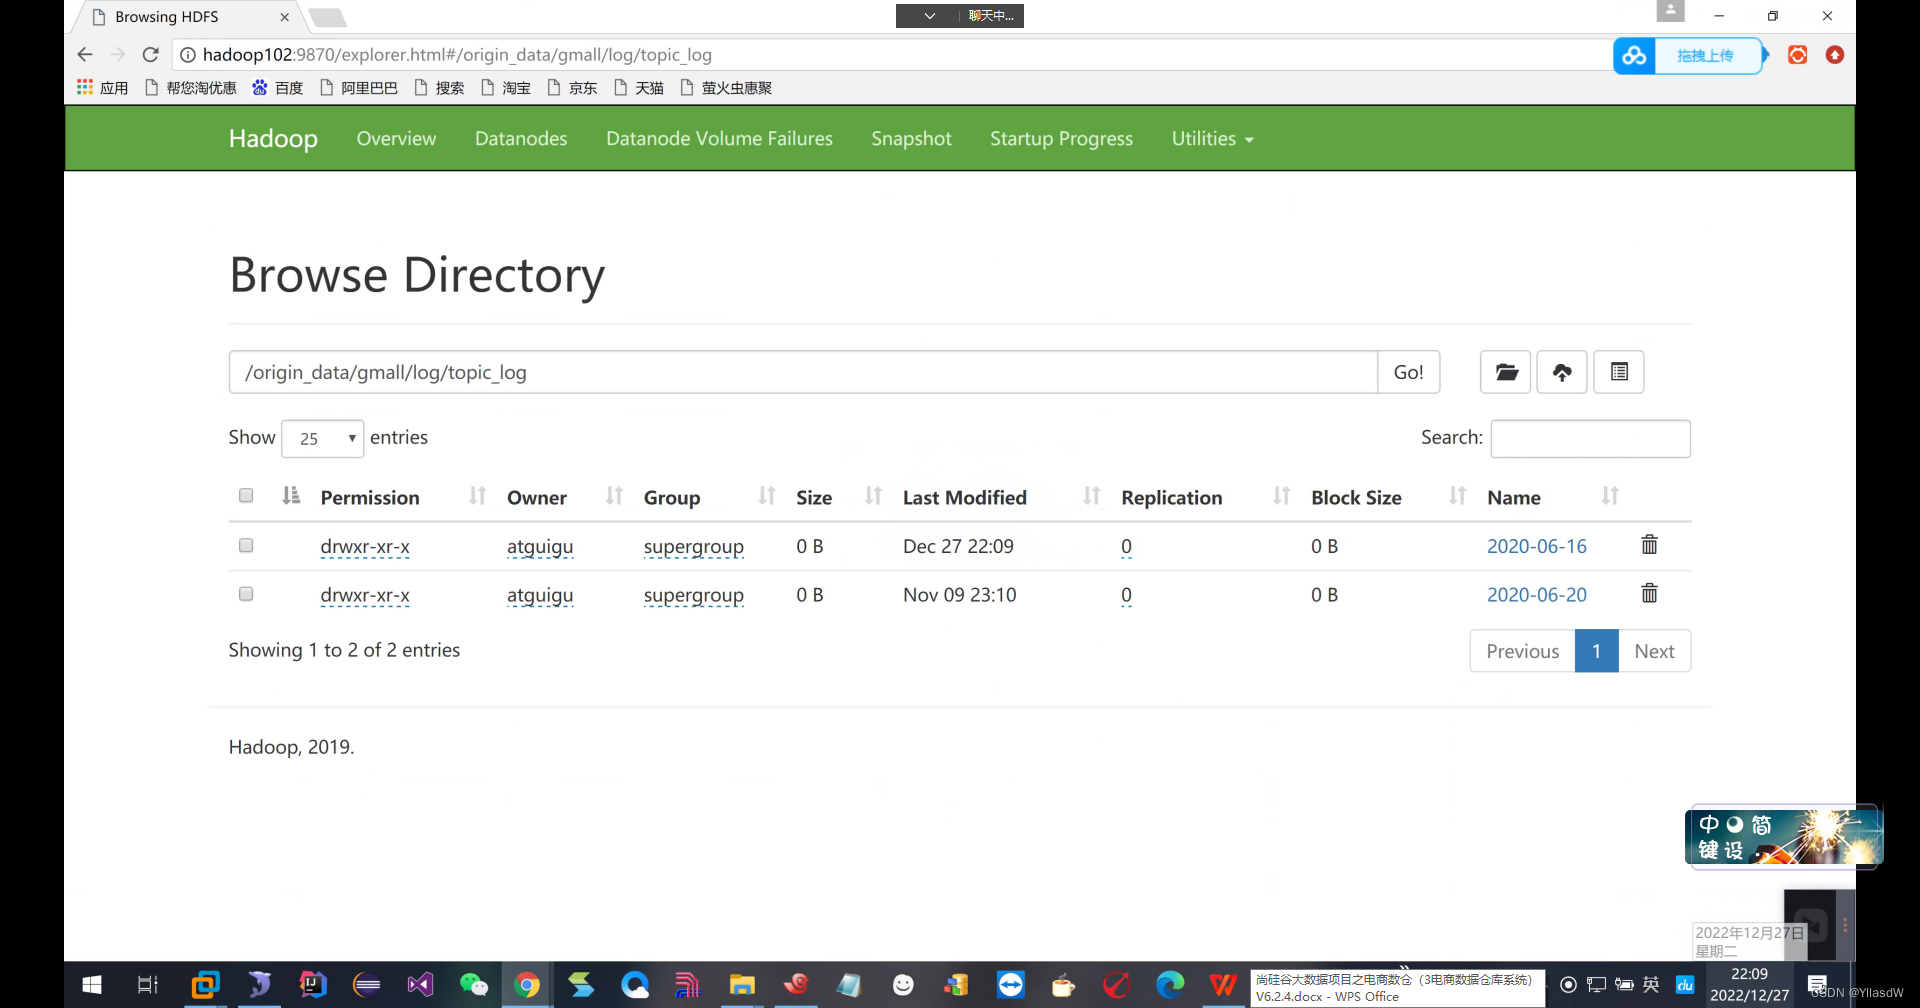
Task: Open WPS Office red W taskbar icon
Action: click(1223, 985)
